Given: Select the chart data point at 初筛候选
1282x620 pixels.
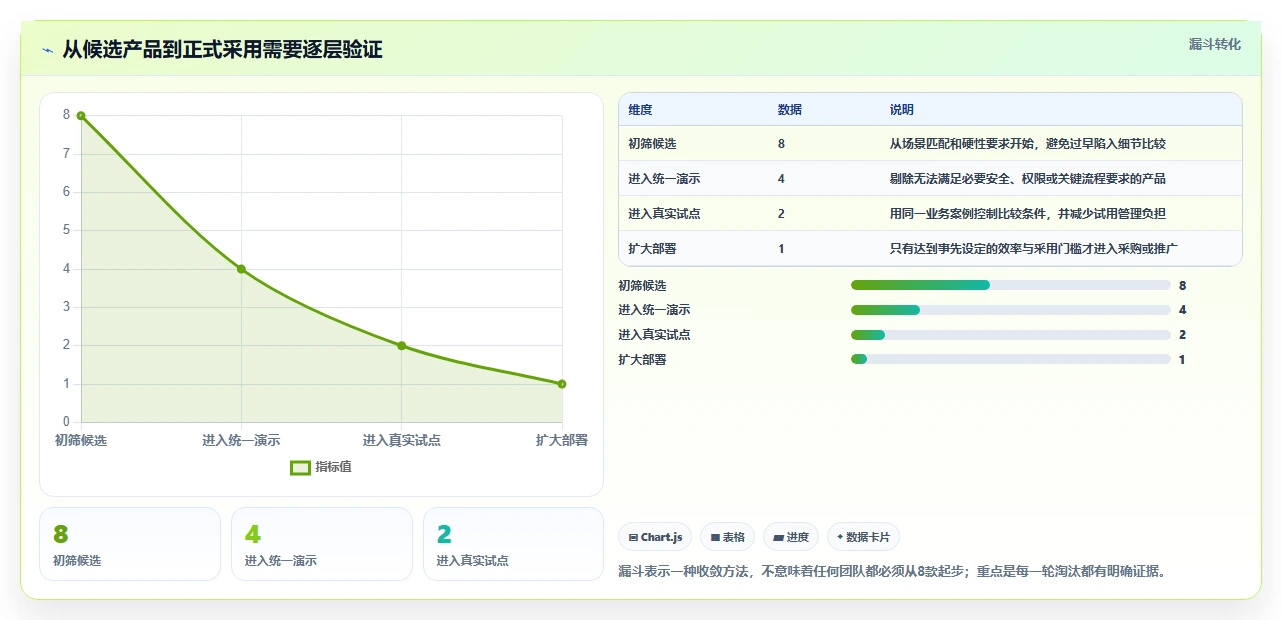Looking at the screenshot, I should click(81, 116).
